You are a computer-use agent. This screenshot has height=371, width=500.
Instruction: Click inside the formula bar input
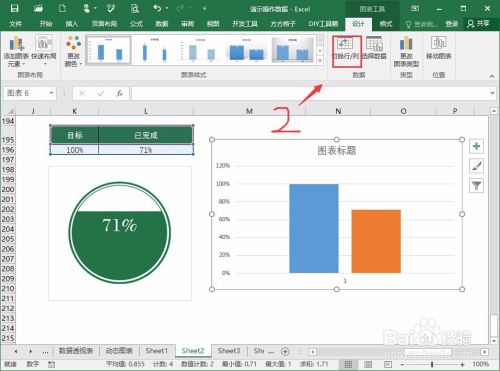pyautogui.click(x=310, y=93)
